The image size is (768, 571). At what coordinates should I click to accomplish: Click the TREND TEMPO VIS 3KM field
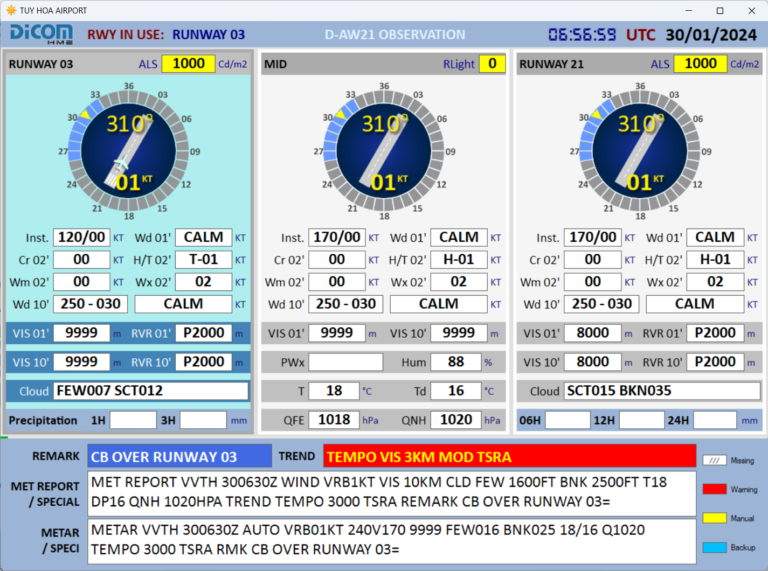point(509,457)
